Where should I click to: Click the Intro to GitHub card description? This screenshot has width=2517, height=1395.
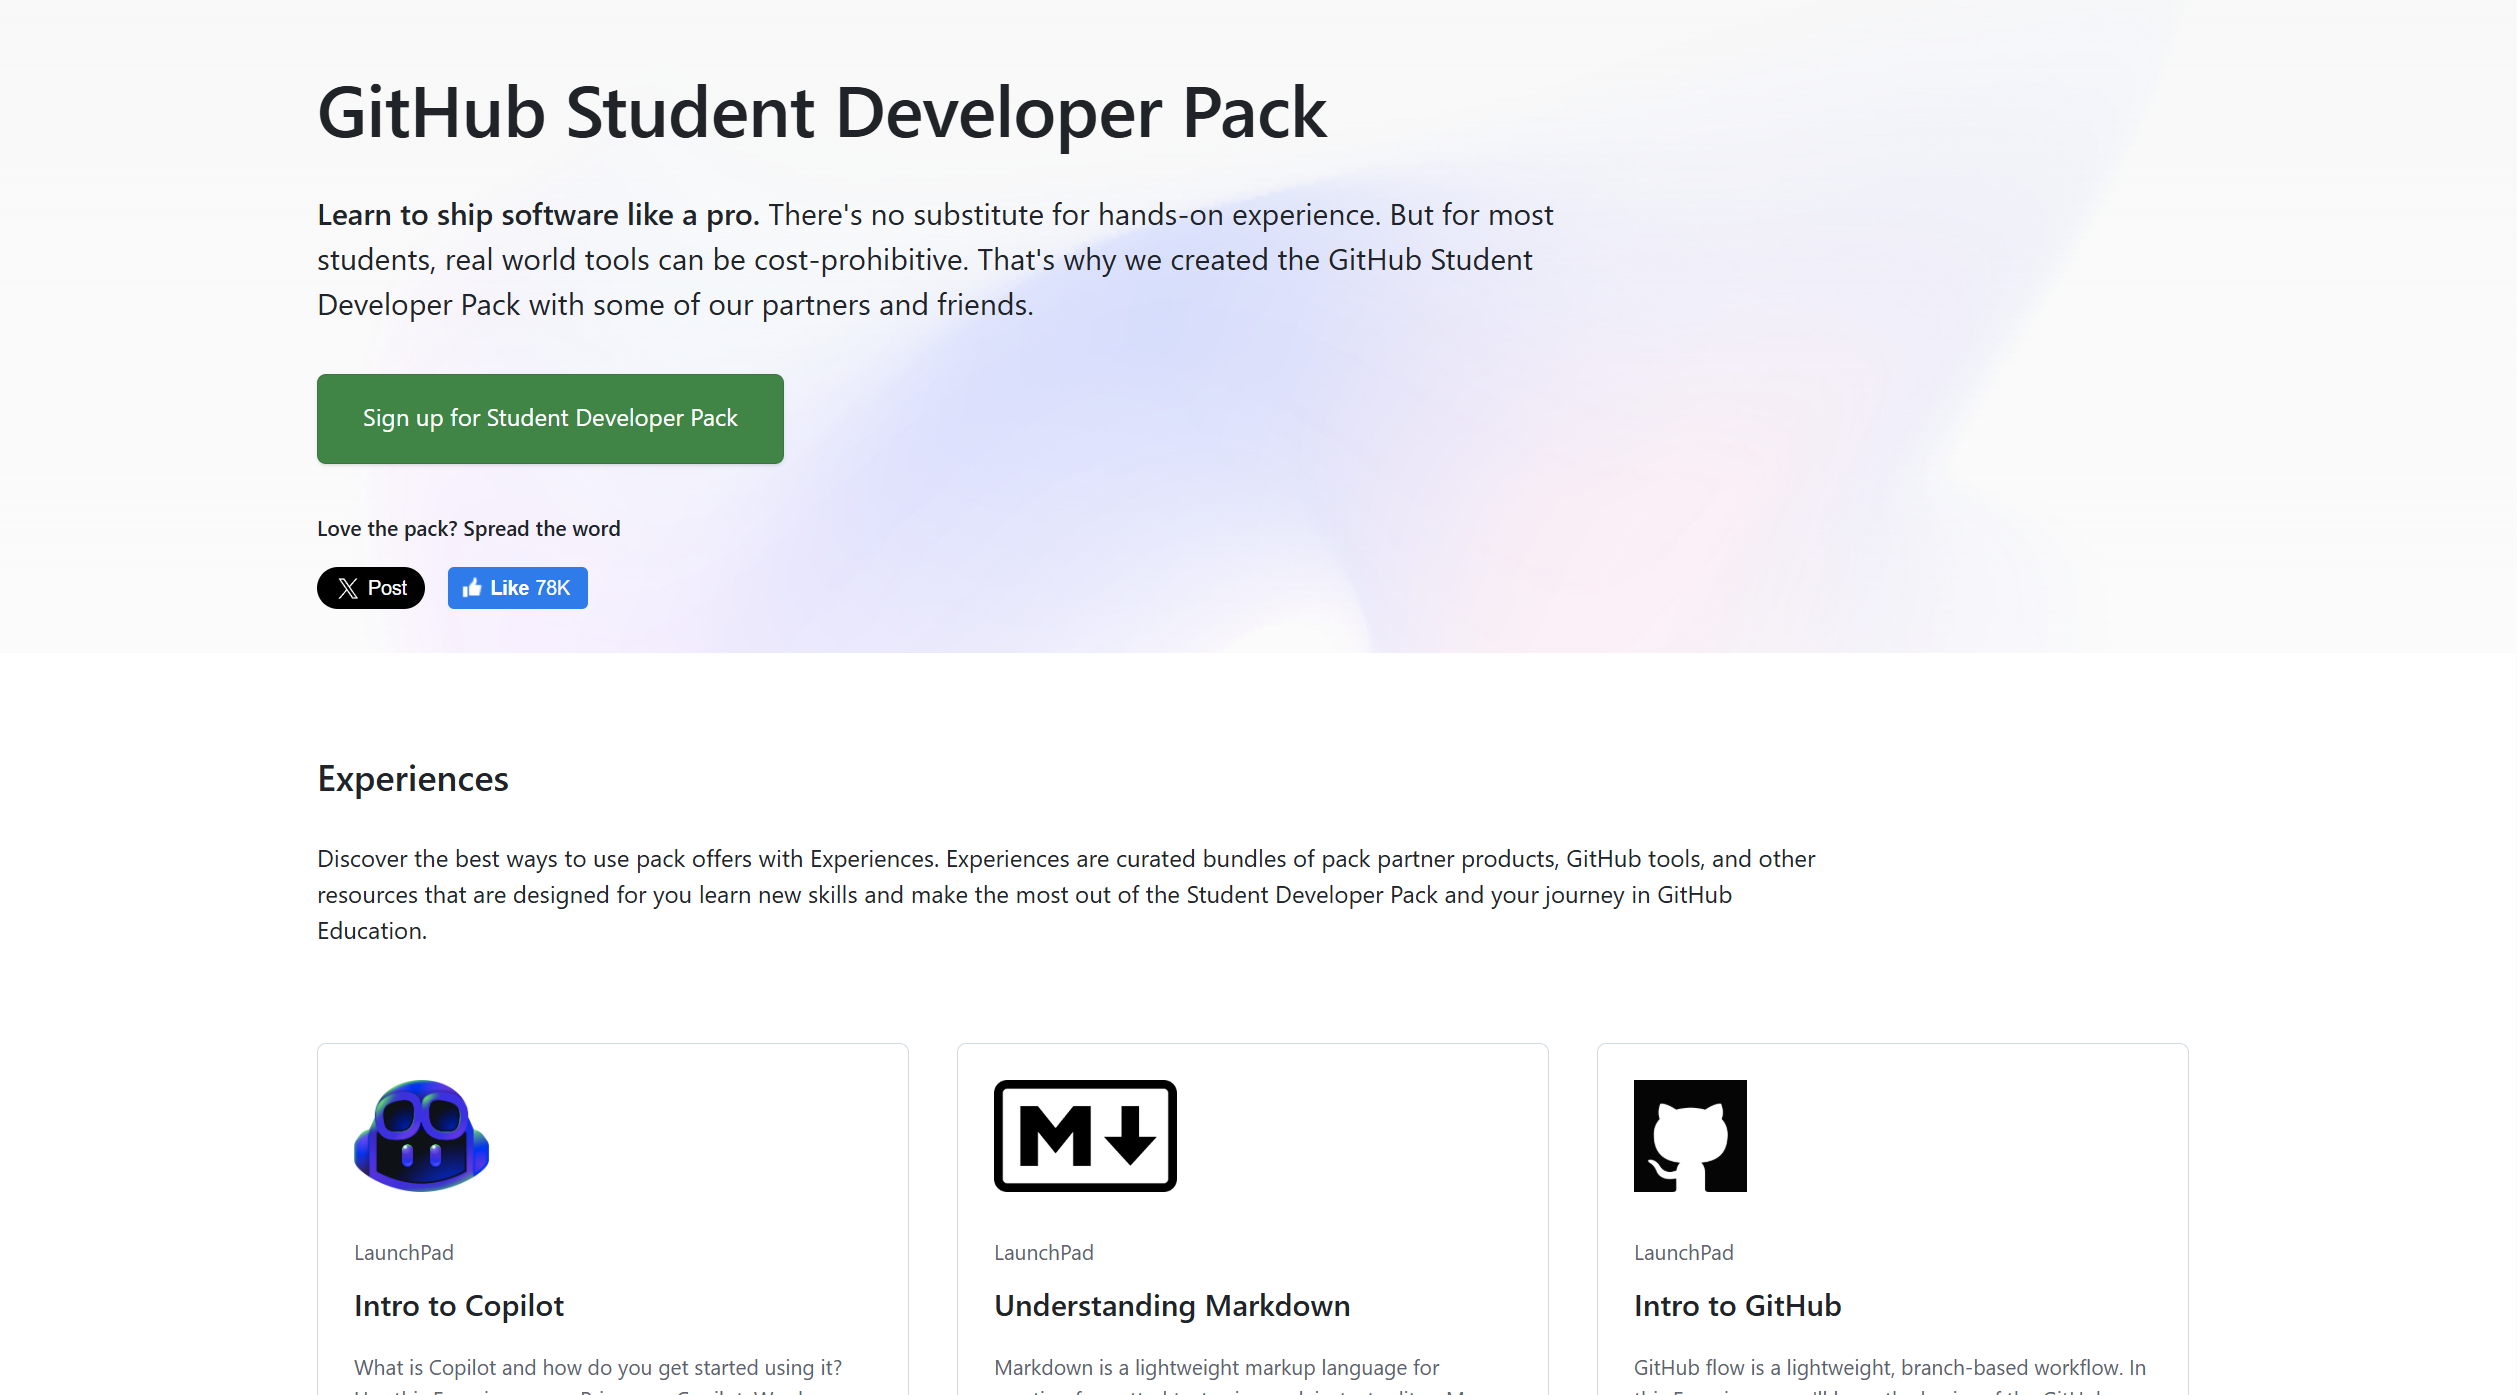(1890, 1374)
